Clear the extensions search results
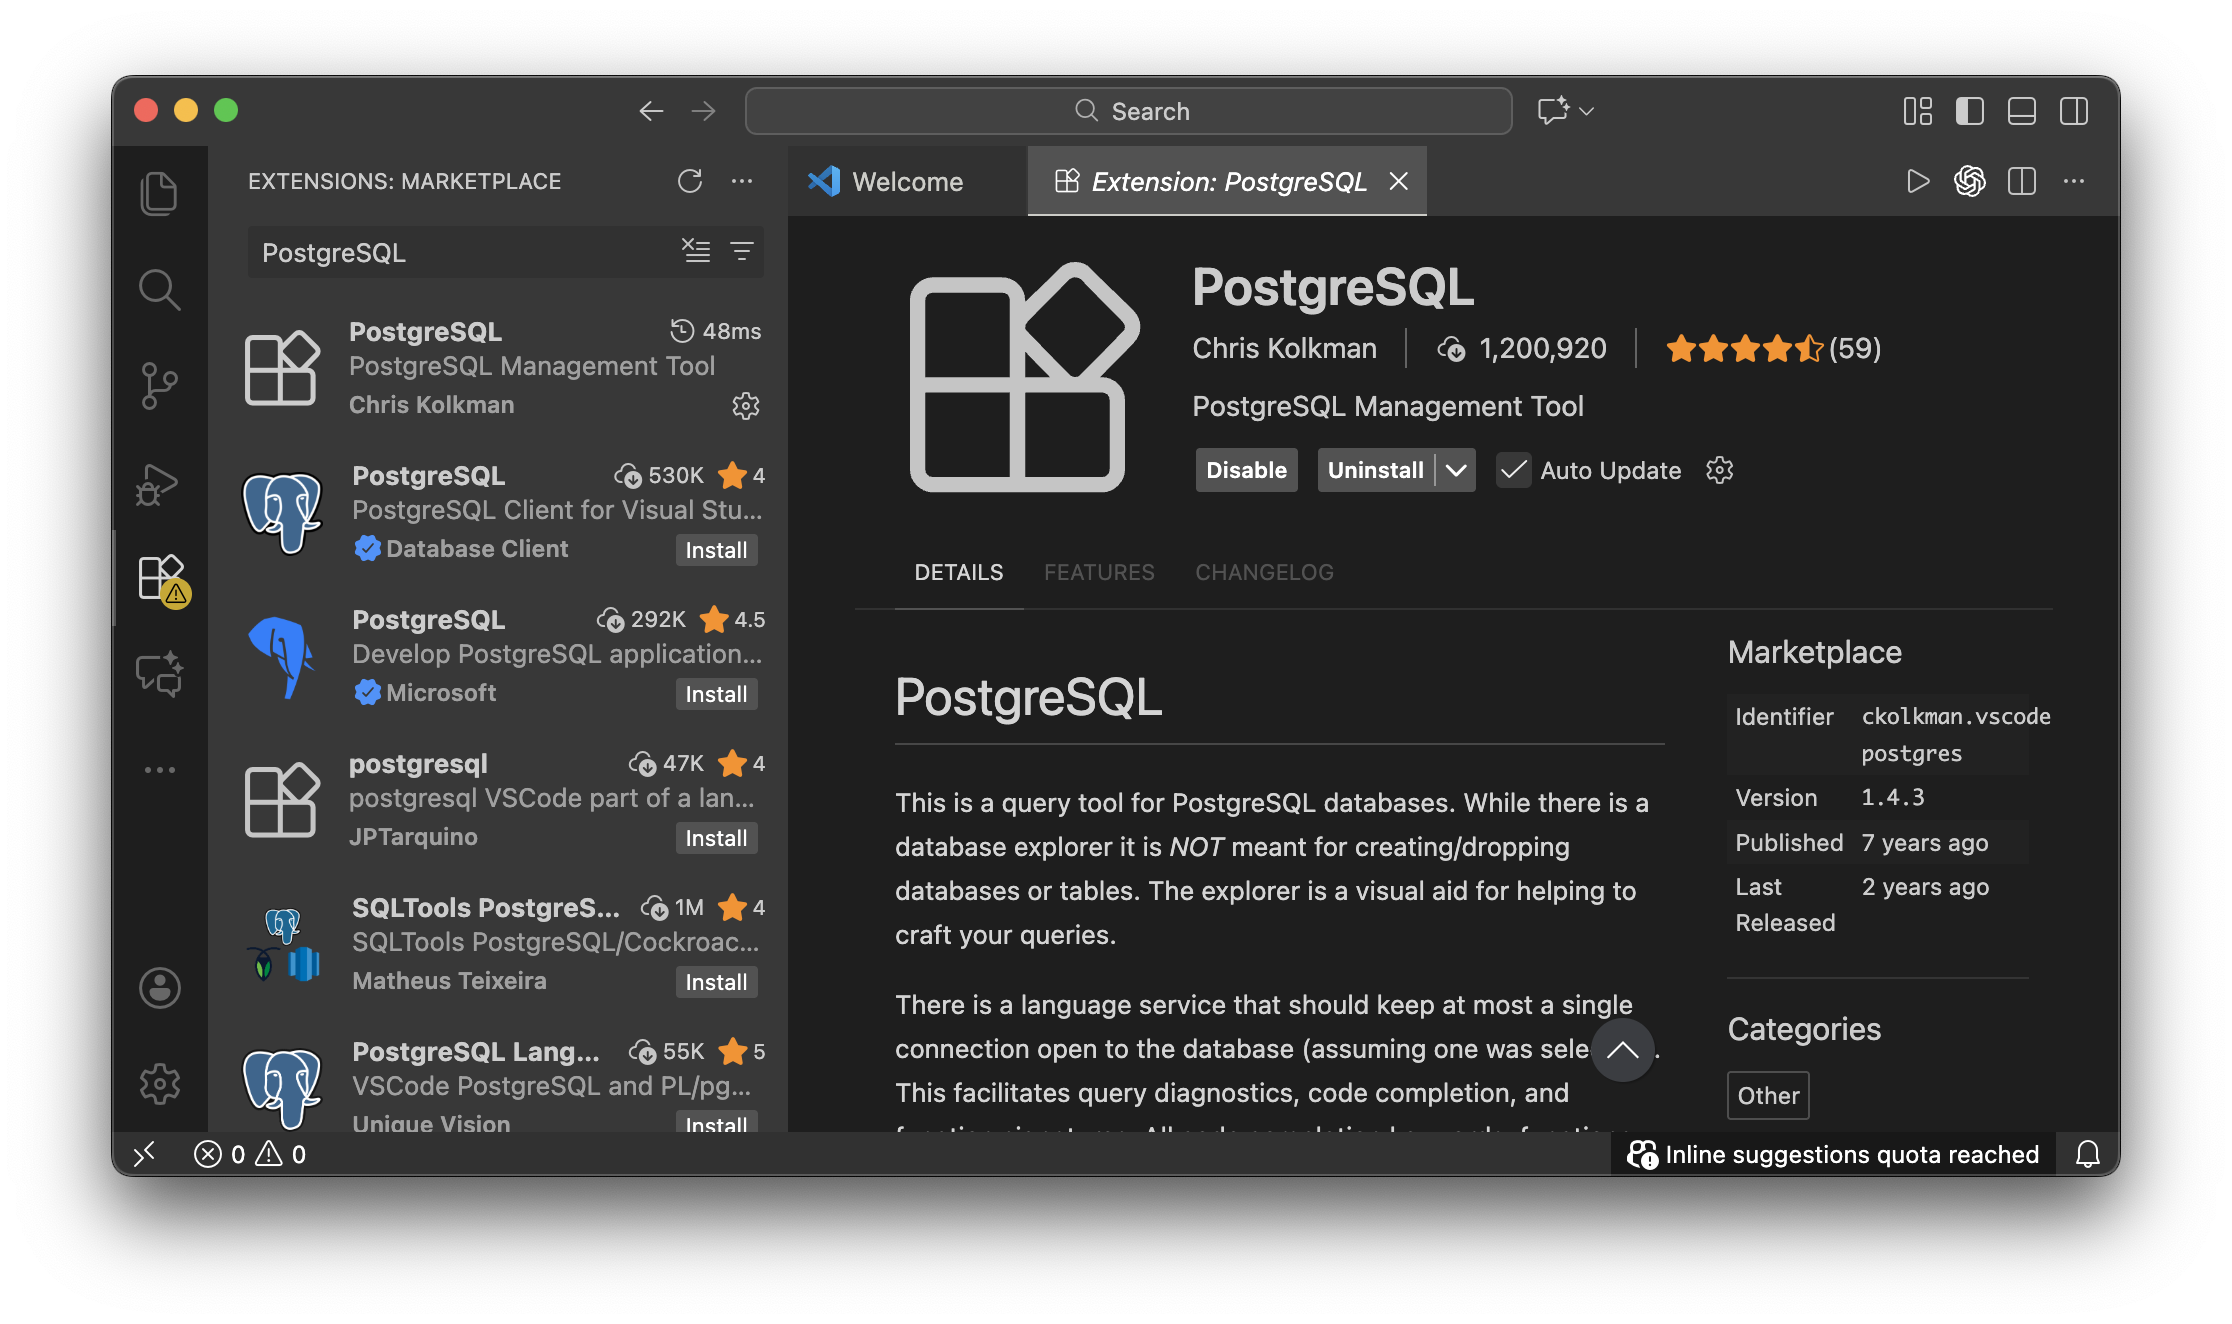Image resolution: width=2232 pixels, height=1324 pixels. [696, 251]
